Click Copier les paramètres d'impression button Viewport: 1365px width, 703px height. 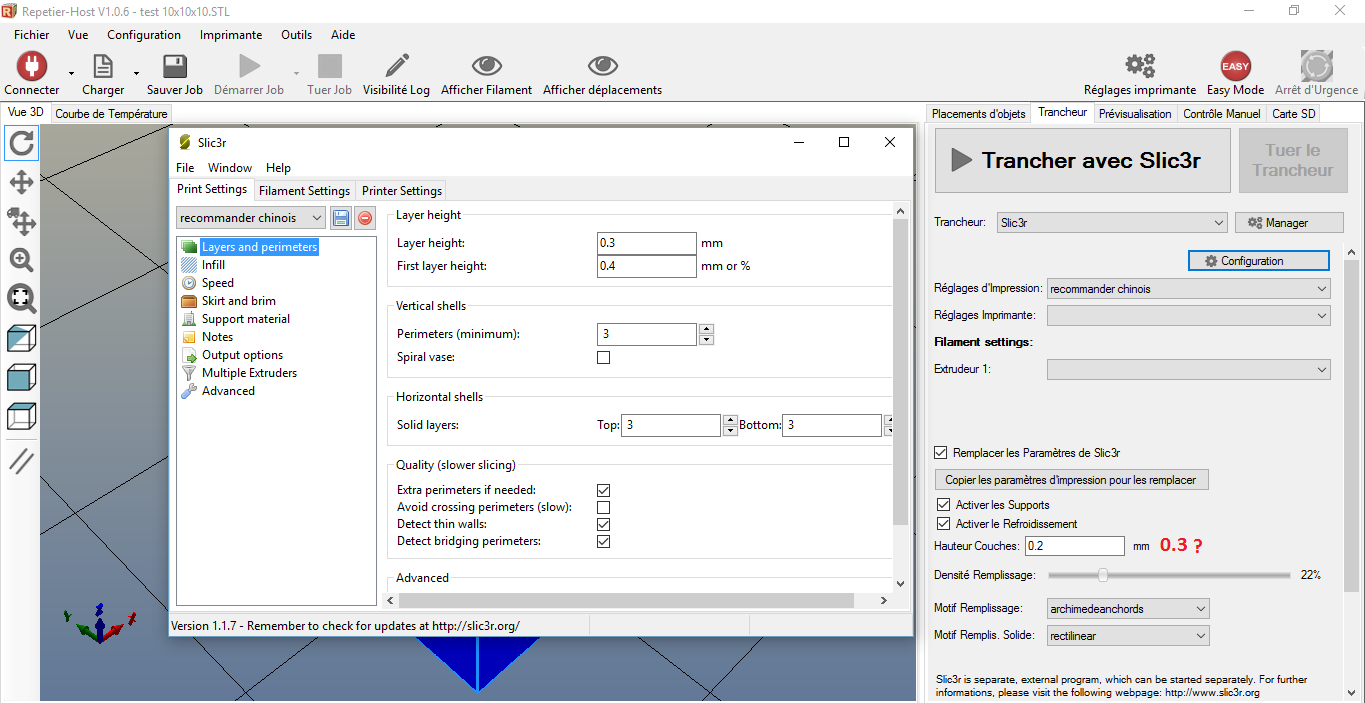pos(1071,480)
